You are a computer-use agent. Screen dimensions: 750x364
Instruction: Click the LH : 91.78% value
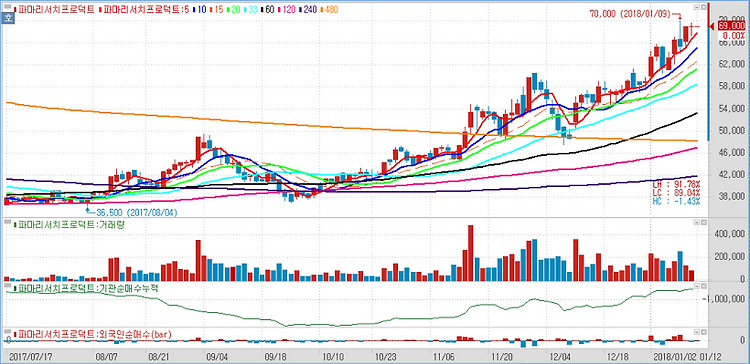click(x=676, y=184)
